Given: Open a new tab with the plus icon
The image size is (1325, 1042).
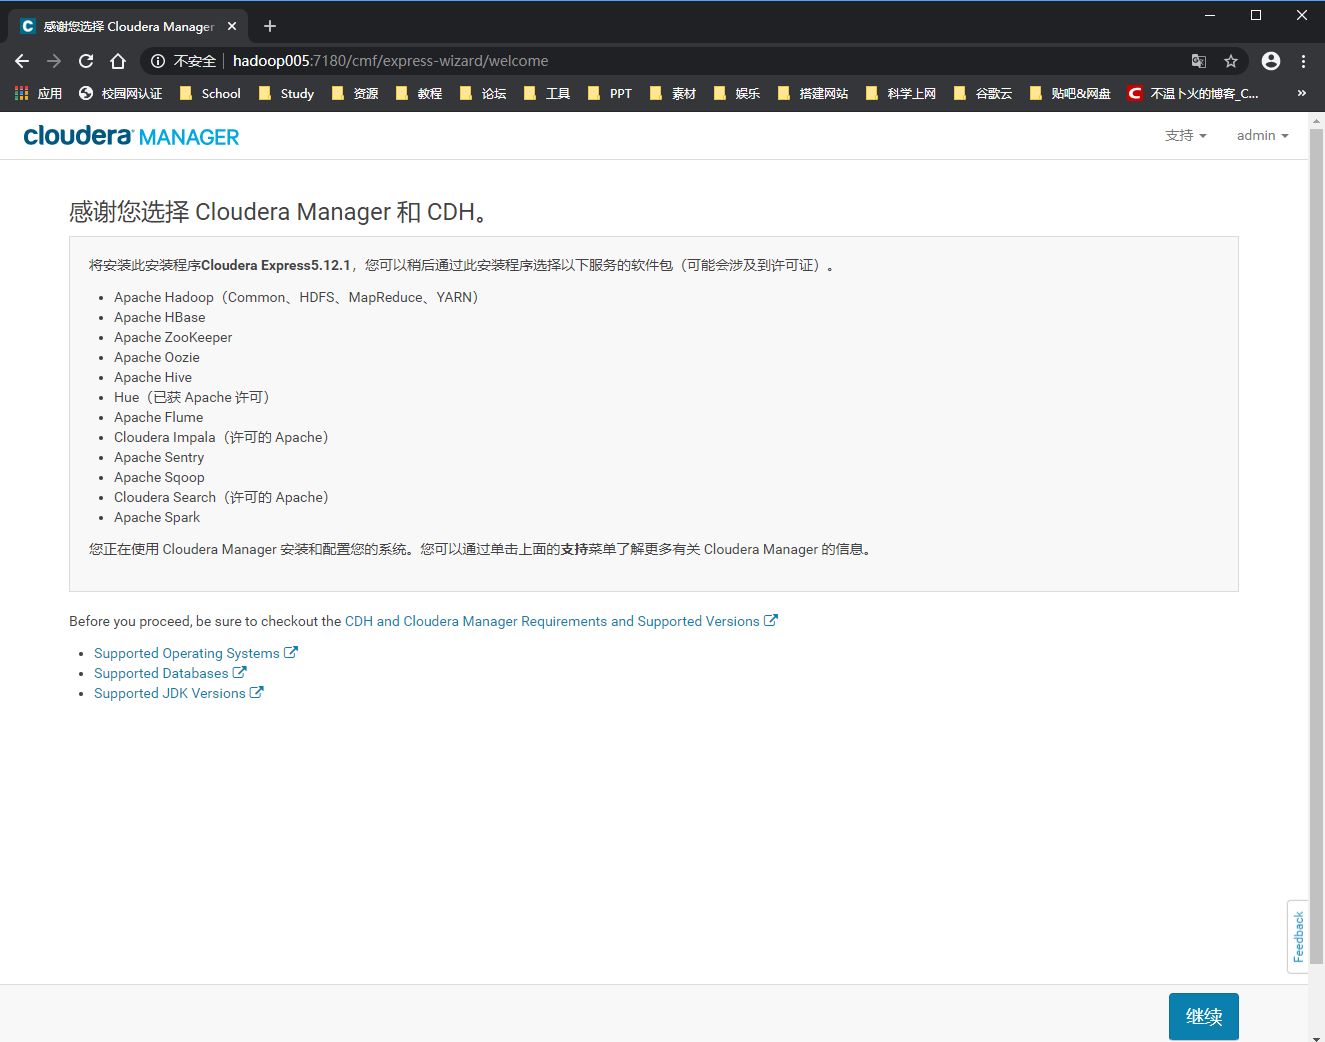Looking at the screenshot, I should click(x=270, y=26).
